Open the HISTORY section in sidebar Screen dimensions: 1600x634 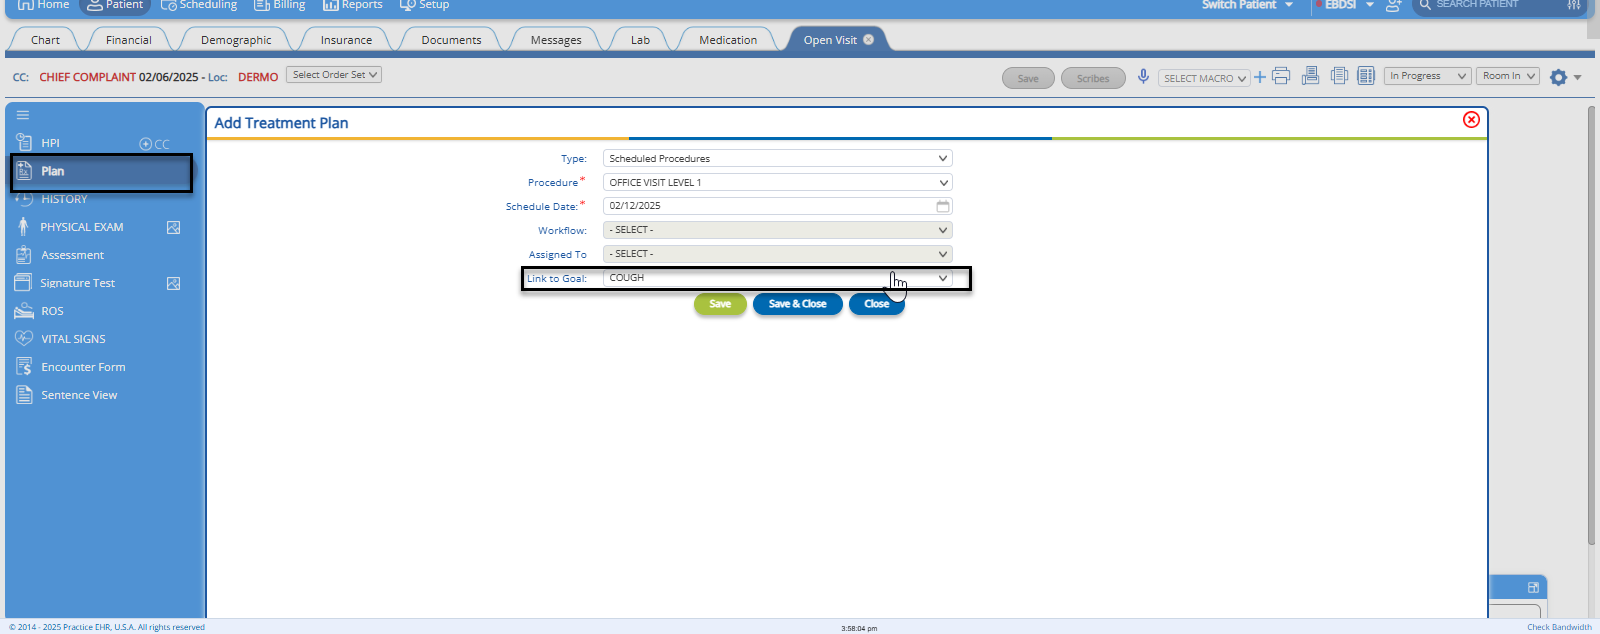pyautogui.click(x=64, y=199)
